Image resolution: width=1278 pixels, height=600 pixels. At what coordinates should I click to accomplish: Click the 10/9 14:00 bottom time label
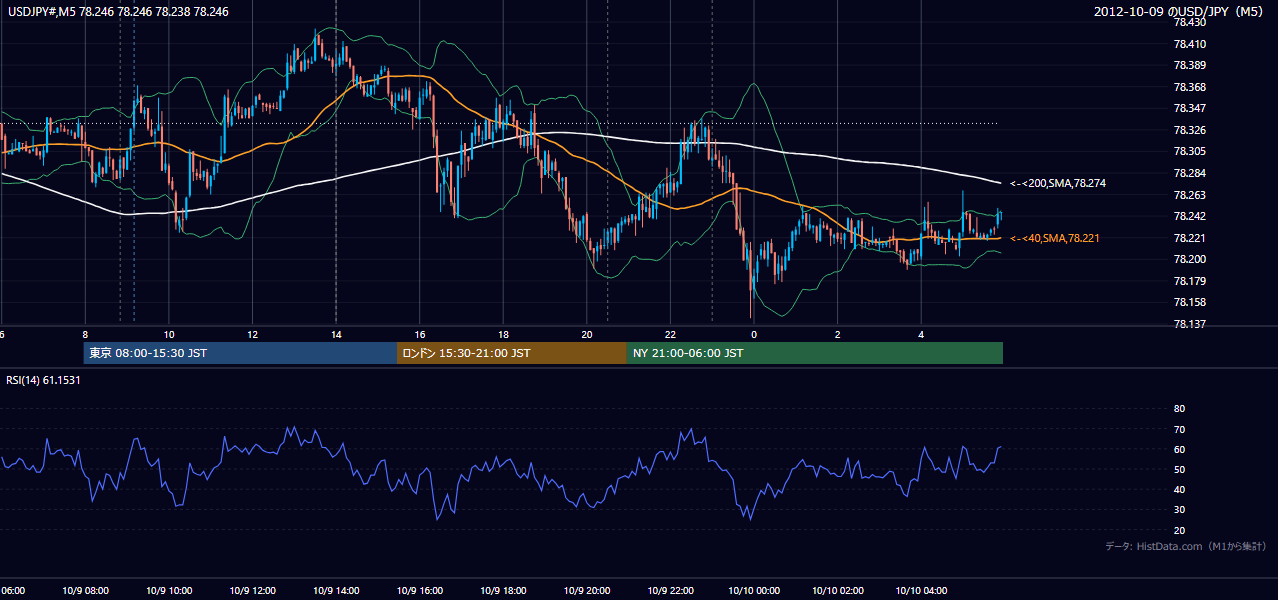point(335,591)
